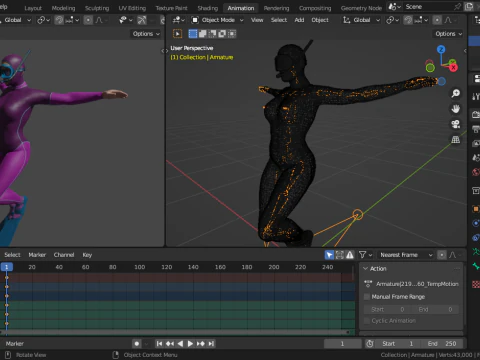Play animation in reverse

tap(180, 344)
